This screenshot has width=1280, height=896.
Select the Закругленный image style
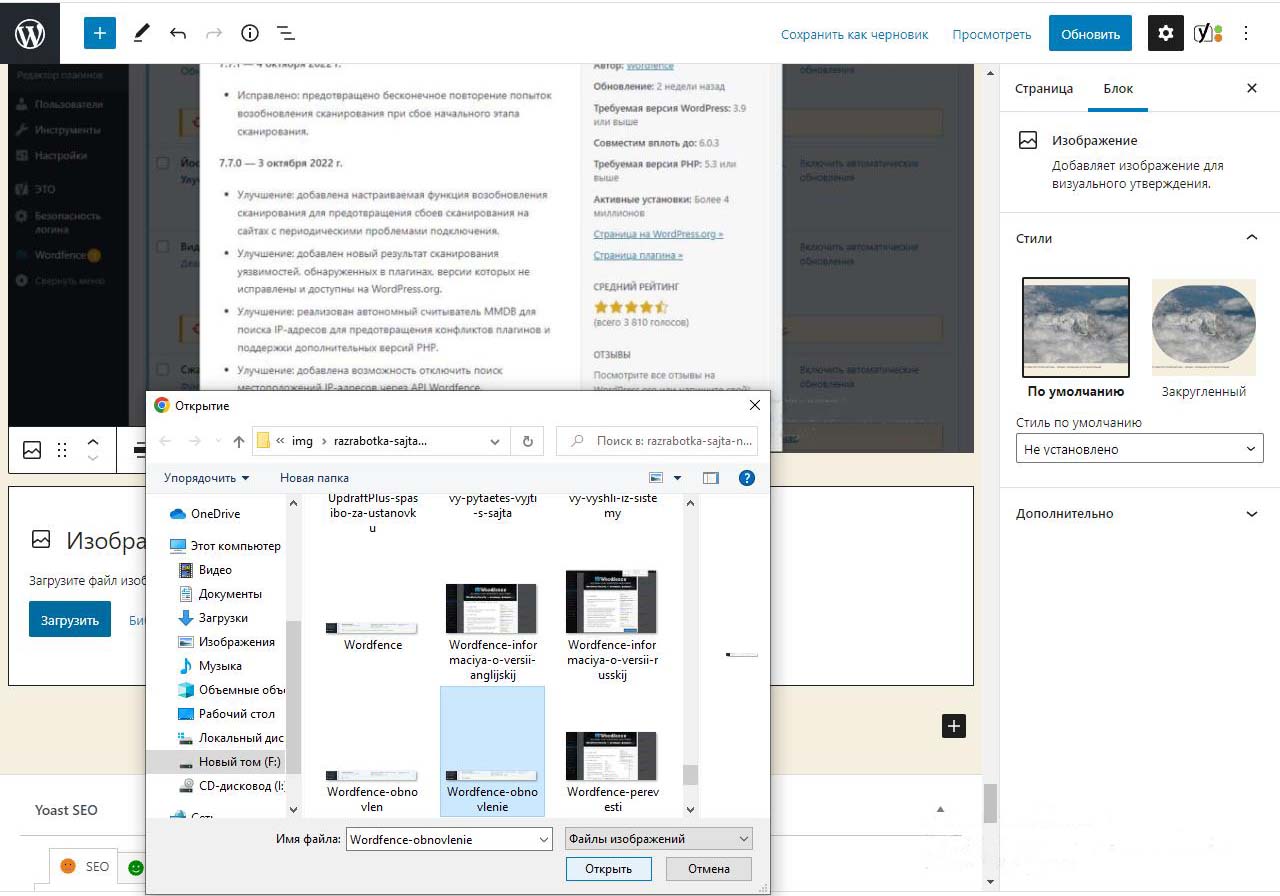[1203, 328]
